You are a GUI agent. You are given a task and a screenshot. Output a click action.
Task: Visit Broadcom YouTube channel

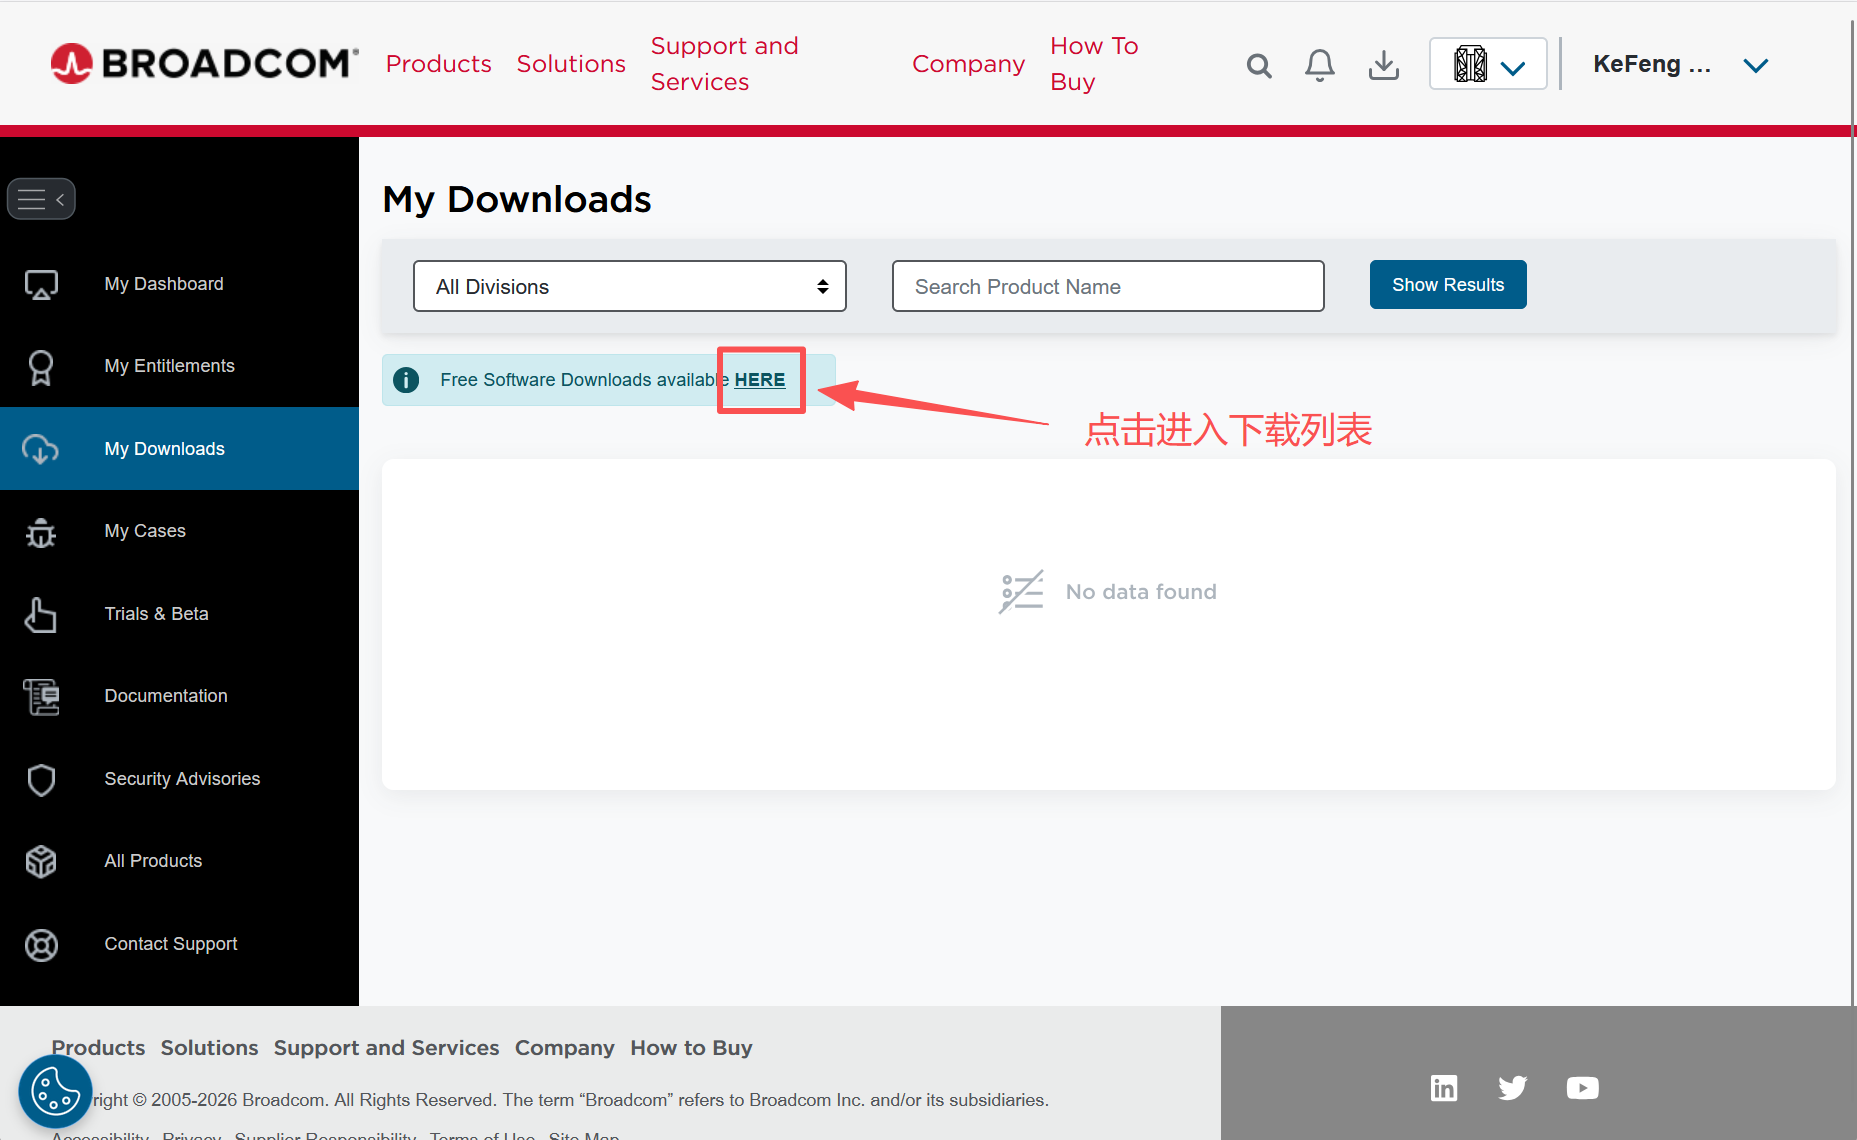click(1583, 1088)
